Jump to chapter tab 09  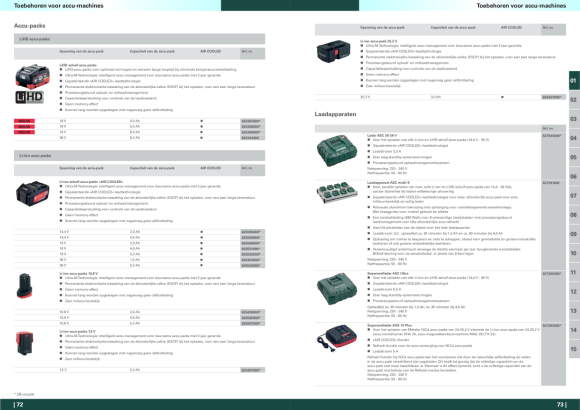click(574, 234)
